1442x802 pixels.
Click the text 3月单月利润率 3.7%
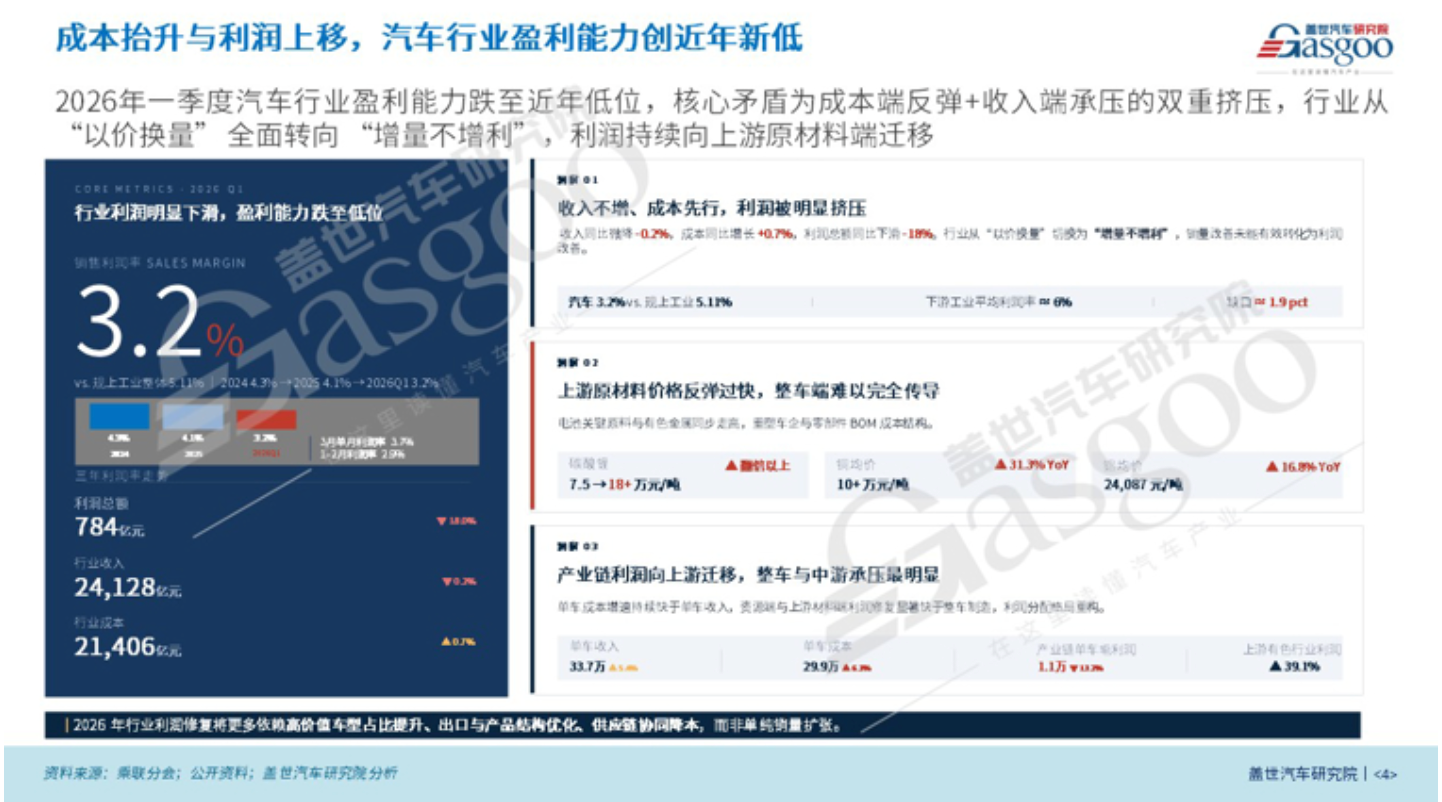pyautogui.click(x=366, y=441)
